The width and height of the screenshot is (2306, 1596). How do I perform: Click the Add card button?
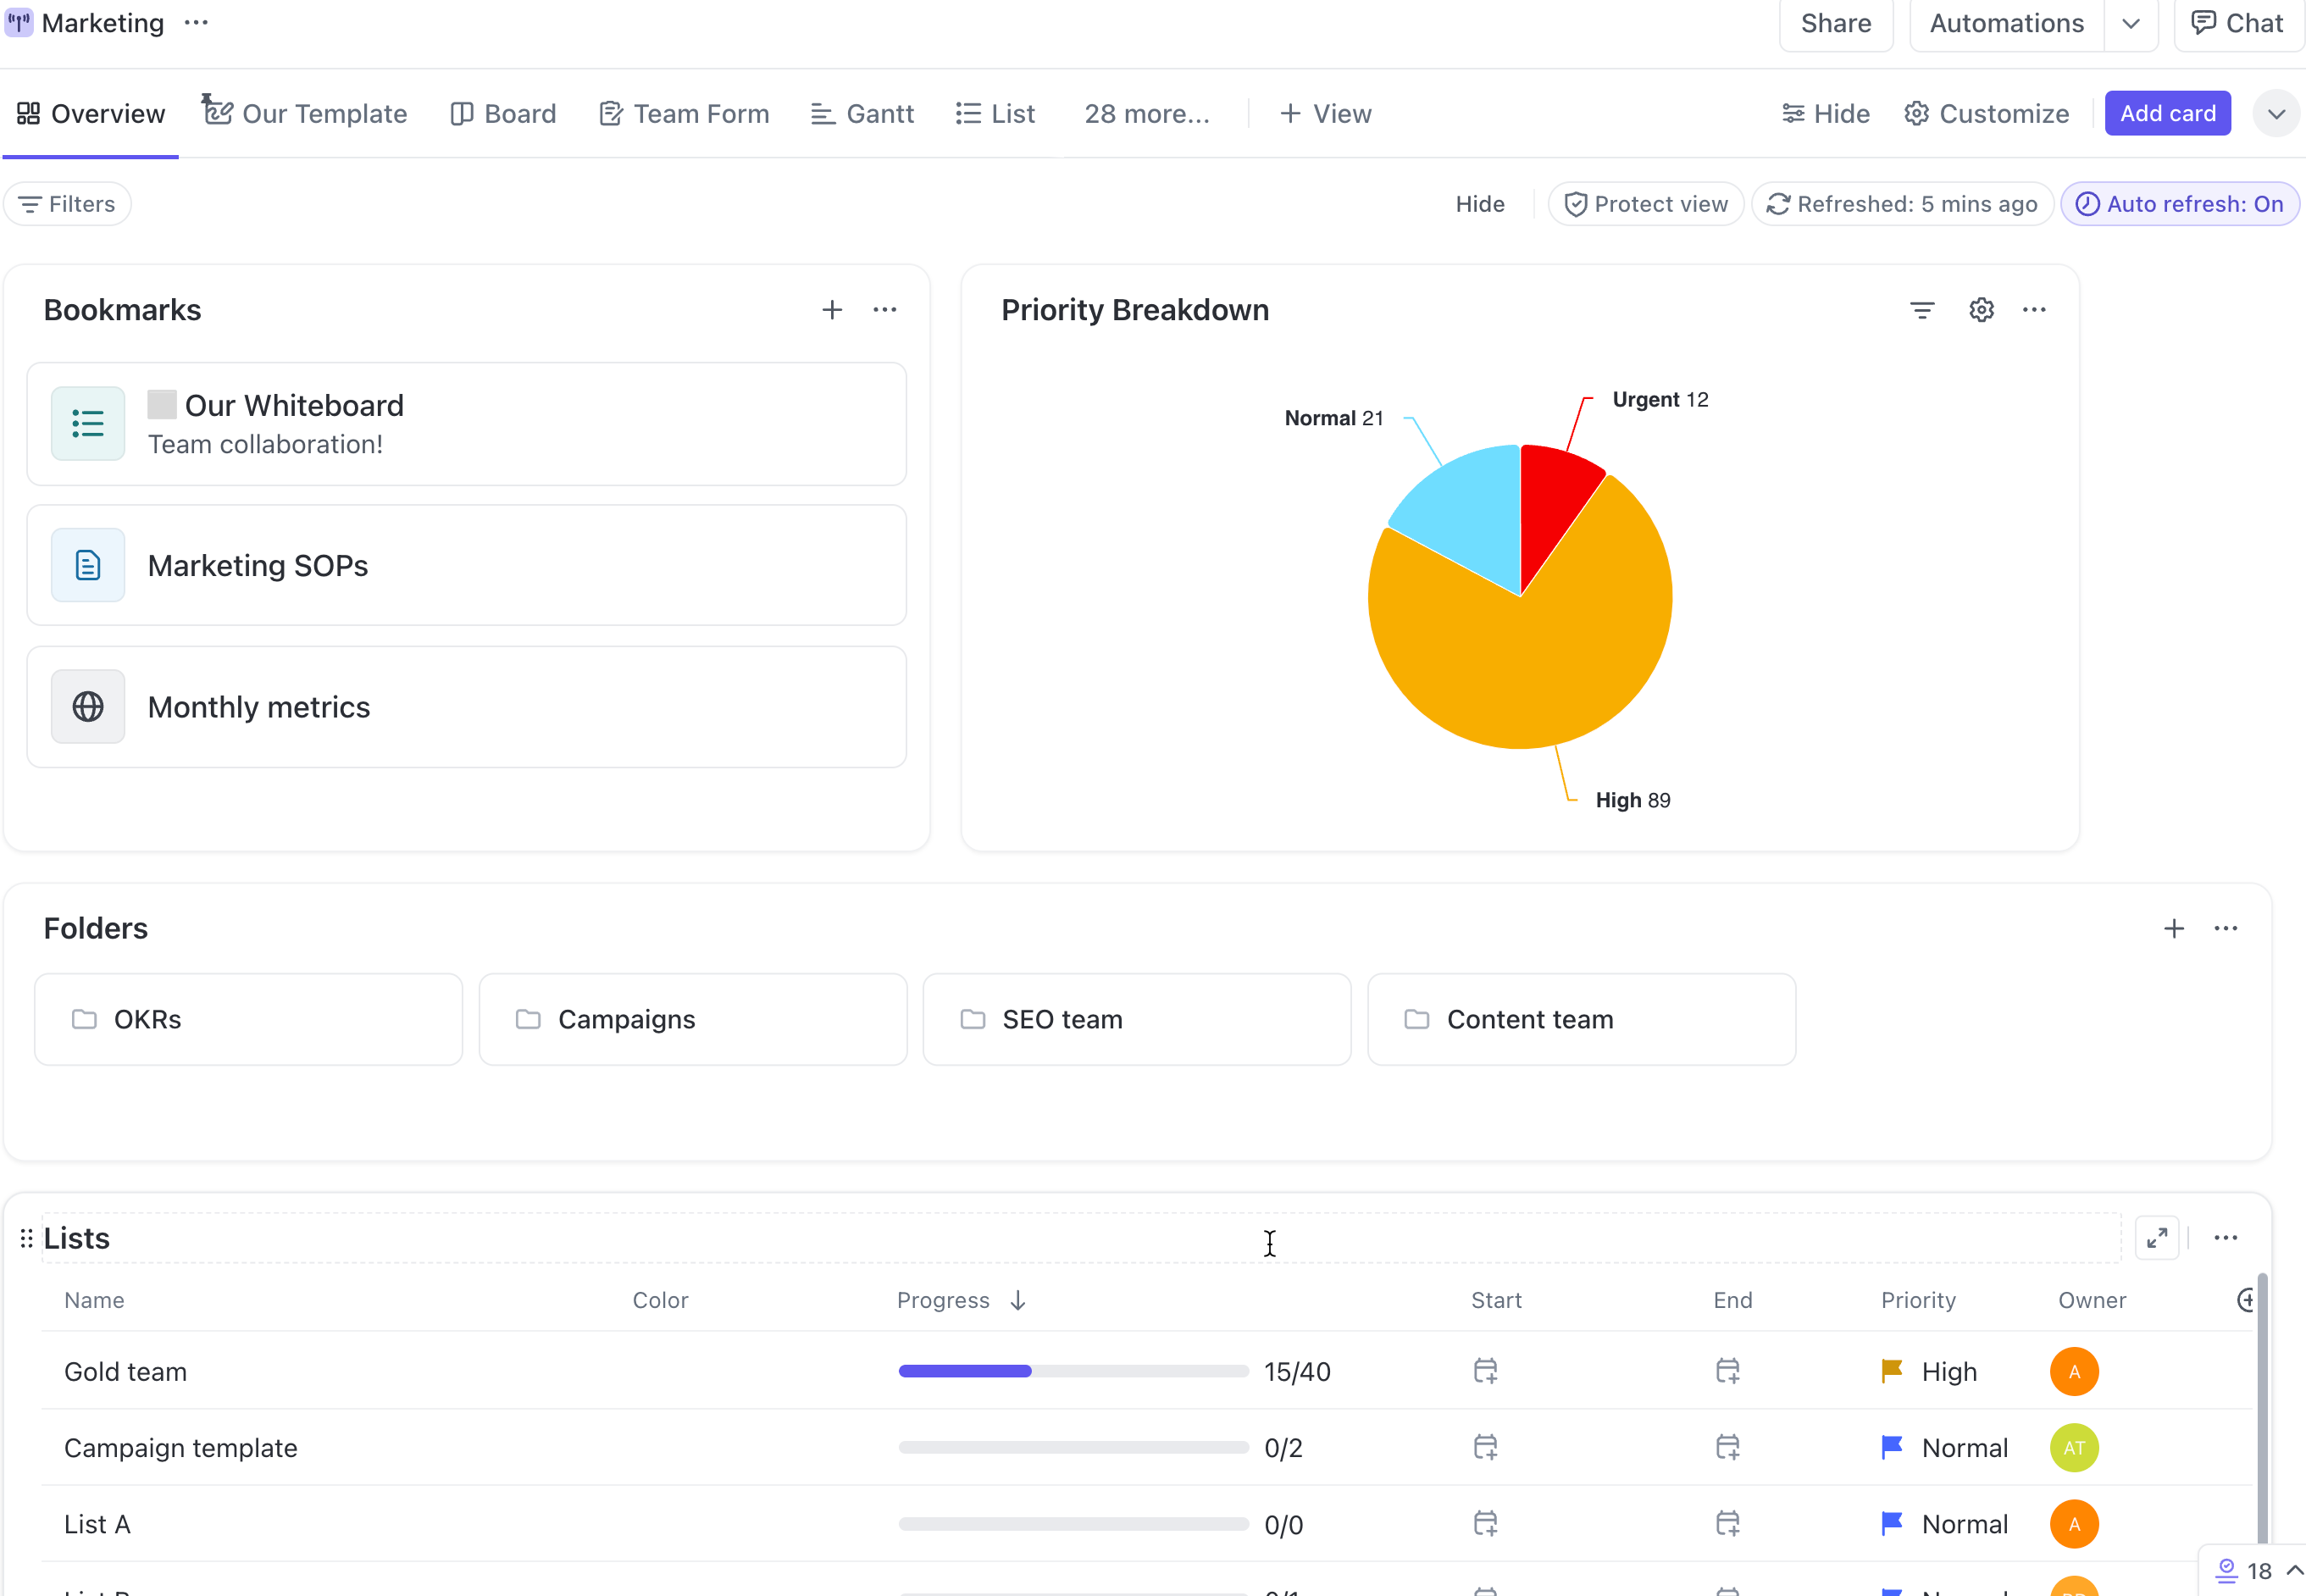tap(2167, 114)
